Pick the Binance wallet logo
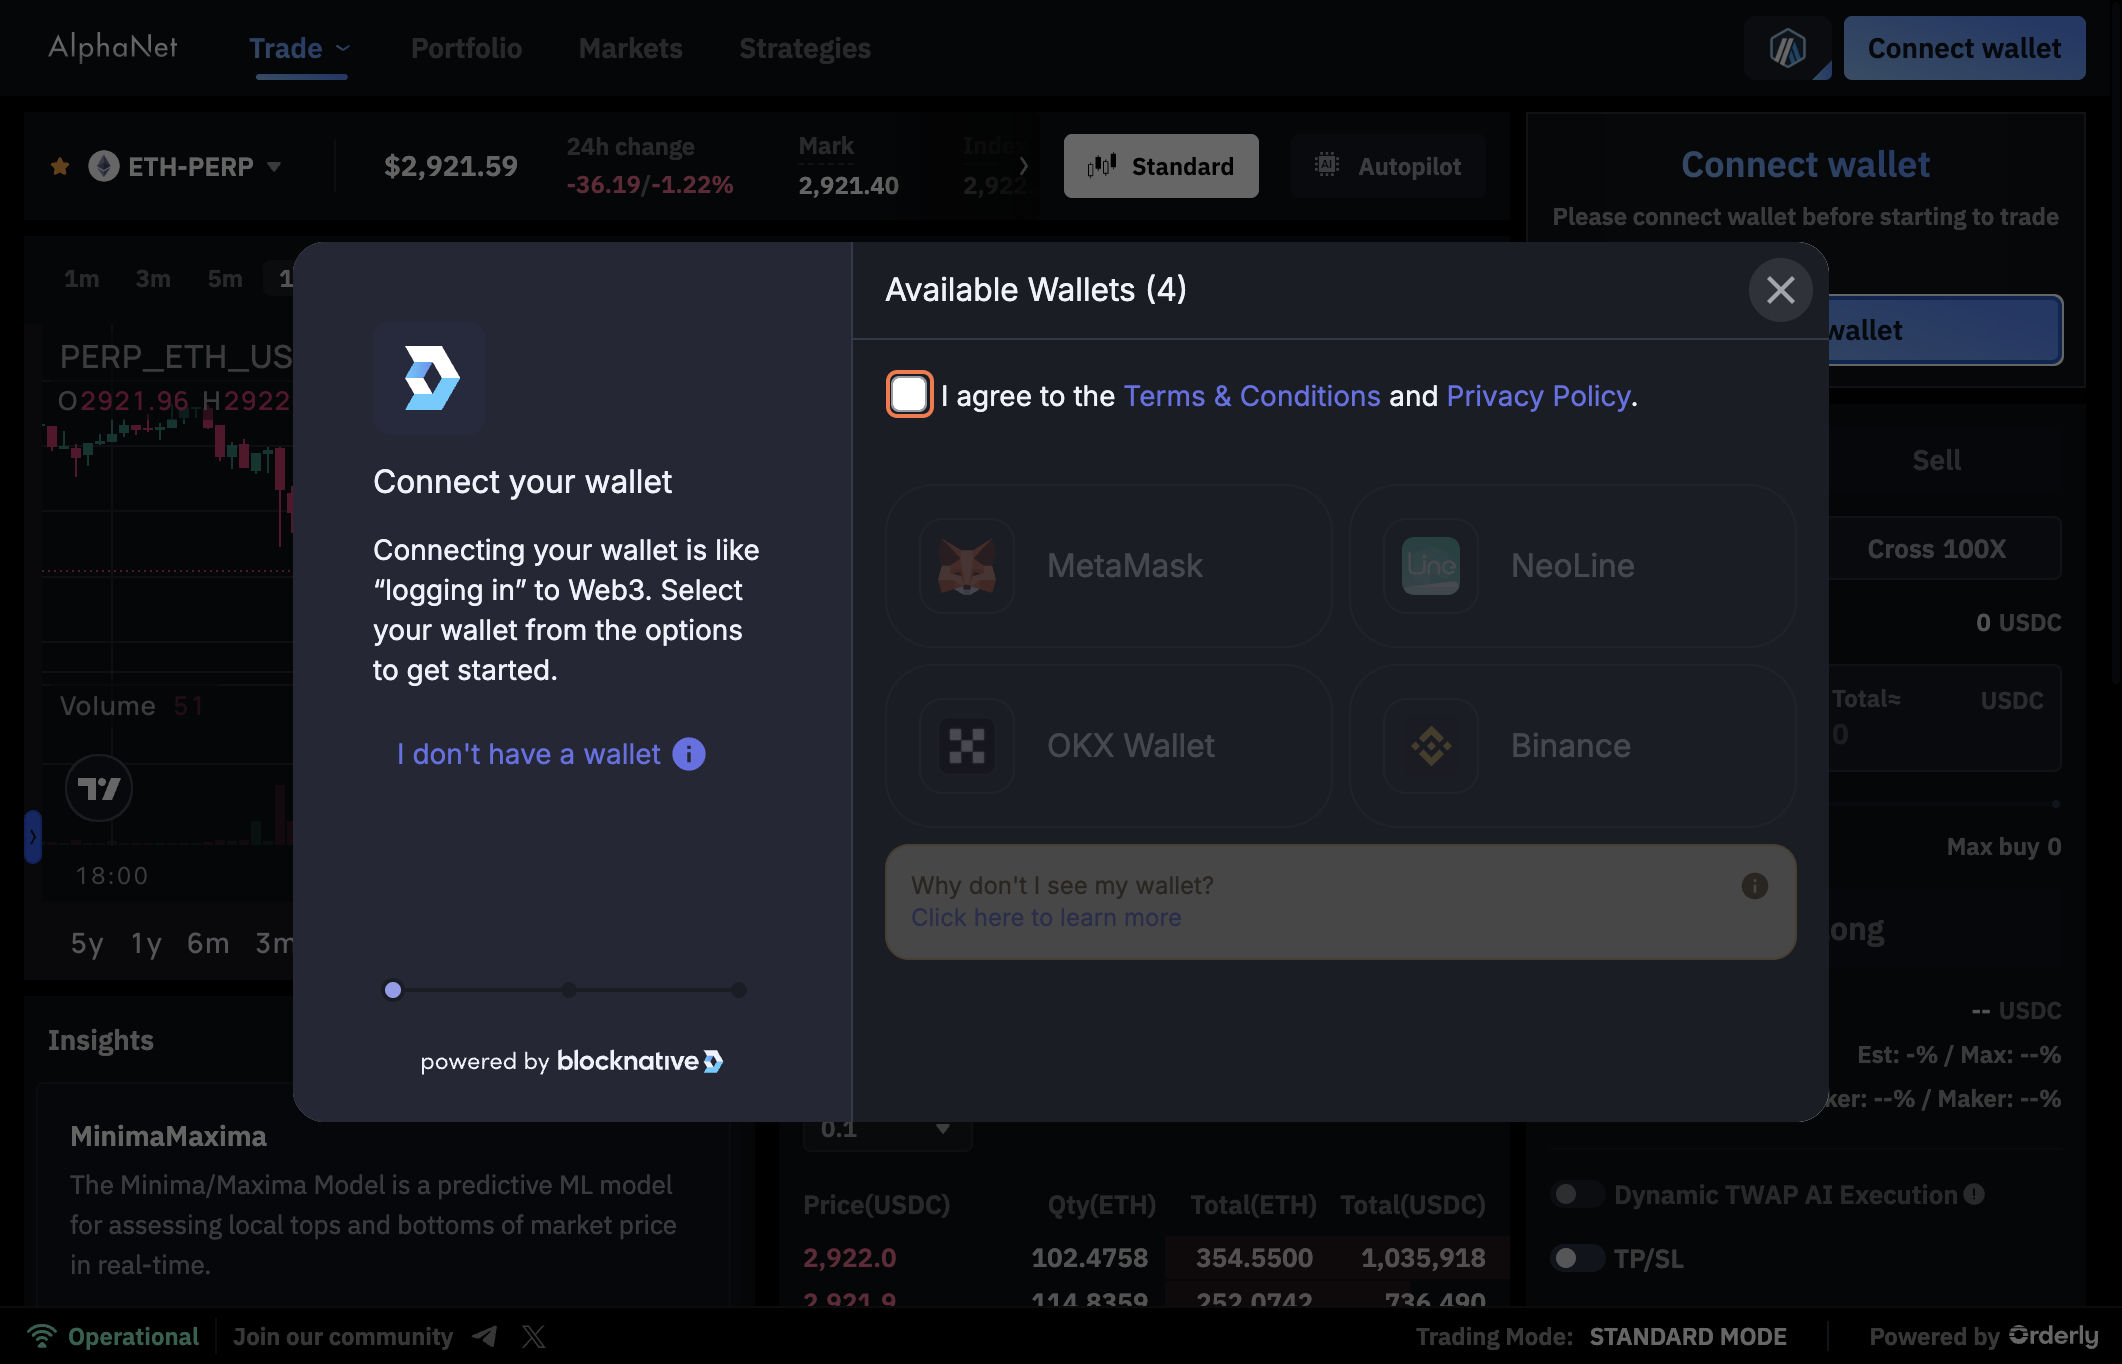Image resolution: width=2122 pixels, height=1364 pixels. point(1430,746)
